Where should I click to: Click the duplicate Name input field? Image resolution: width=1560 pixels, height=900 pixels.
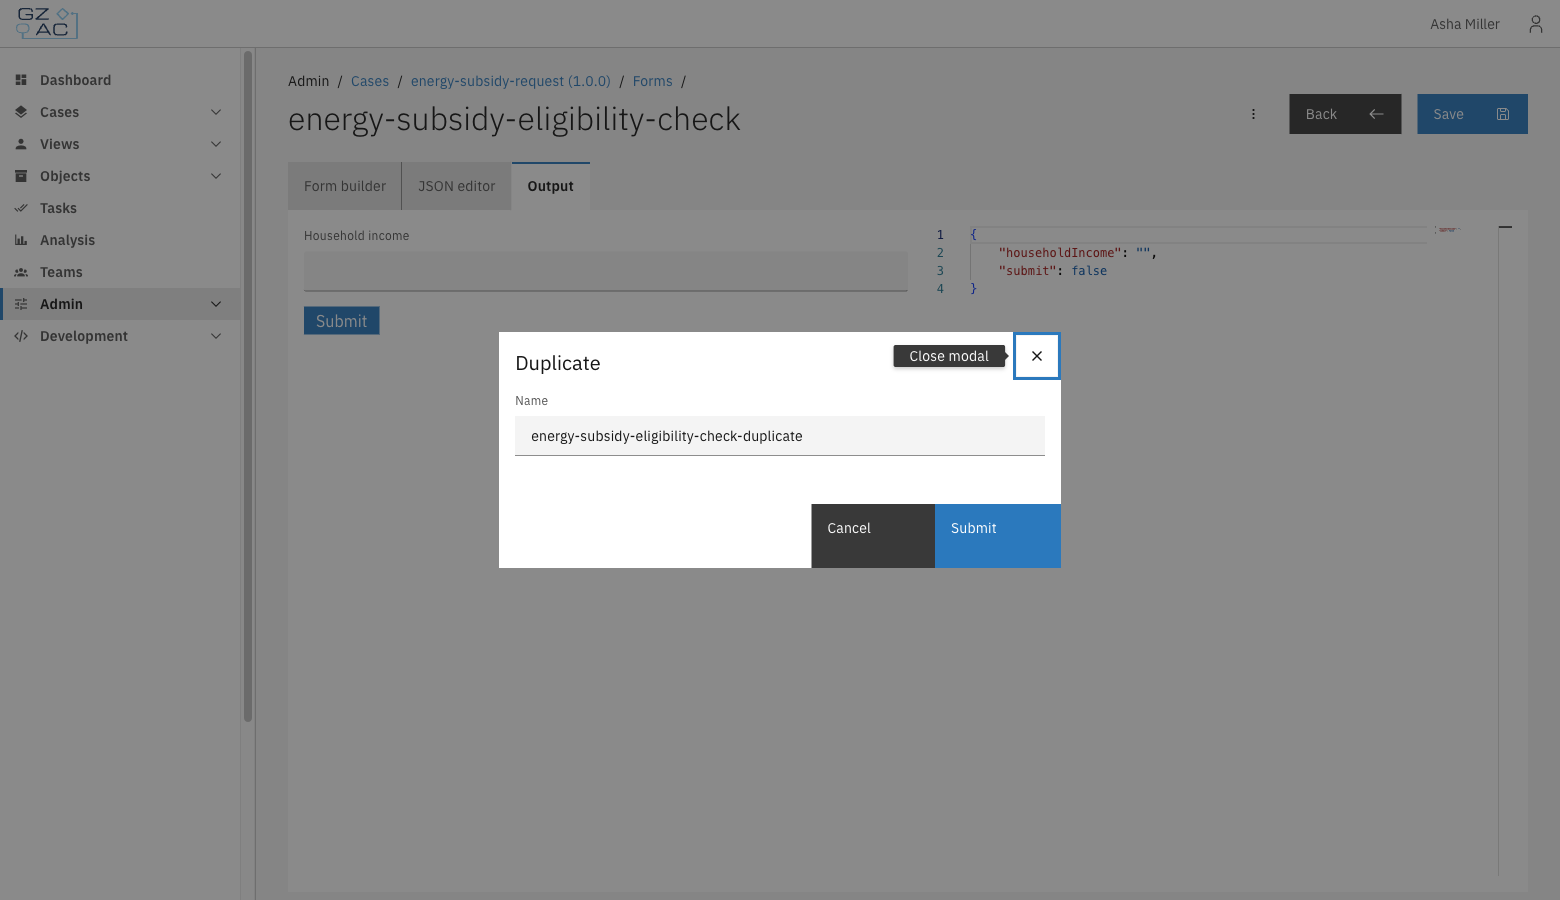click(x=780, y=436)
